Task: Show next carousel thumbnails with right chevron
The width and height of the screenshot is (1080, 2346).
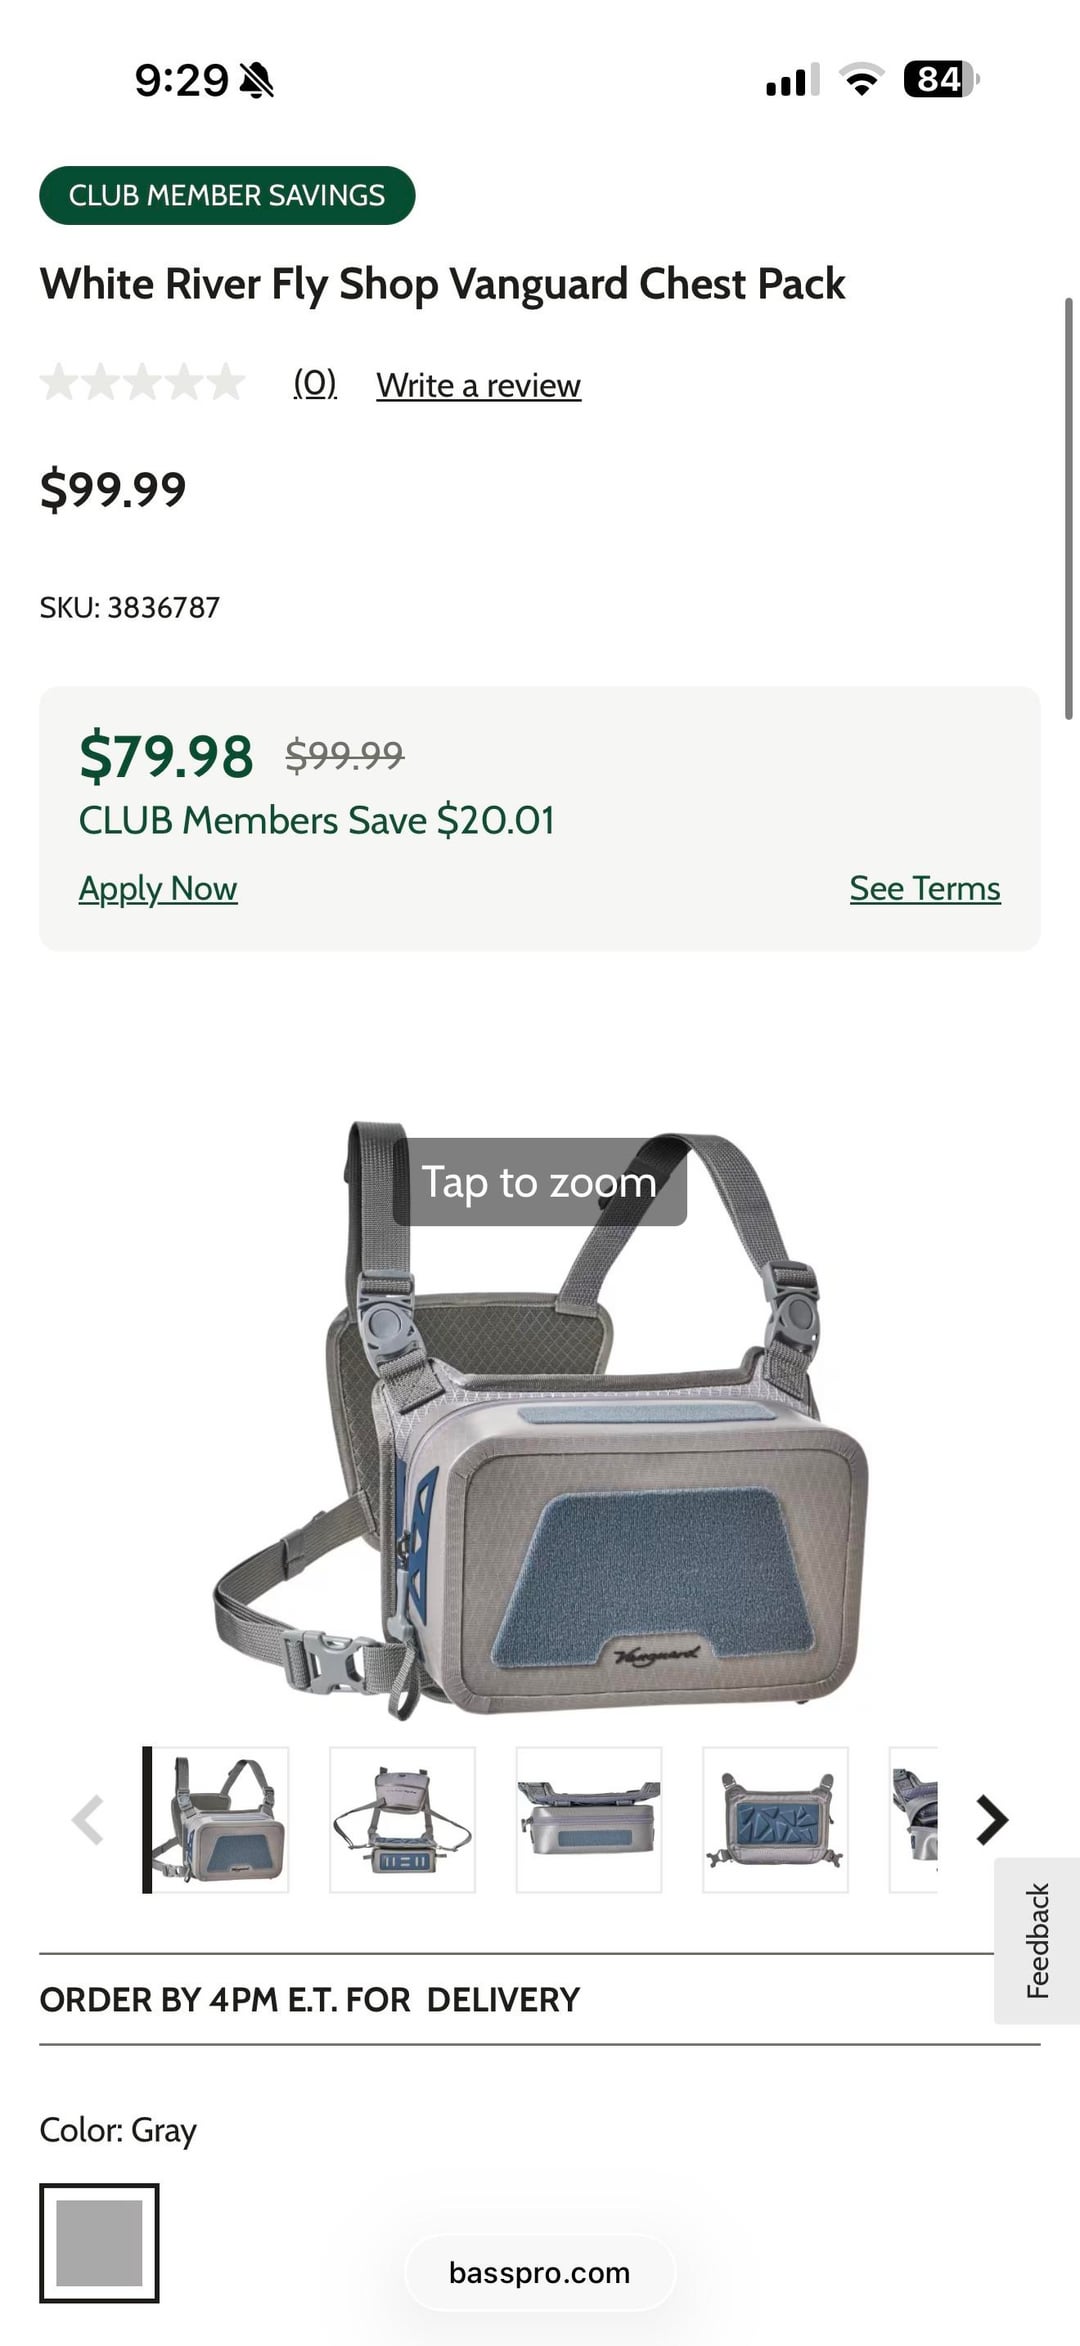Action: [991, 1820]
